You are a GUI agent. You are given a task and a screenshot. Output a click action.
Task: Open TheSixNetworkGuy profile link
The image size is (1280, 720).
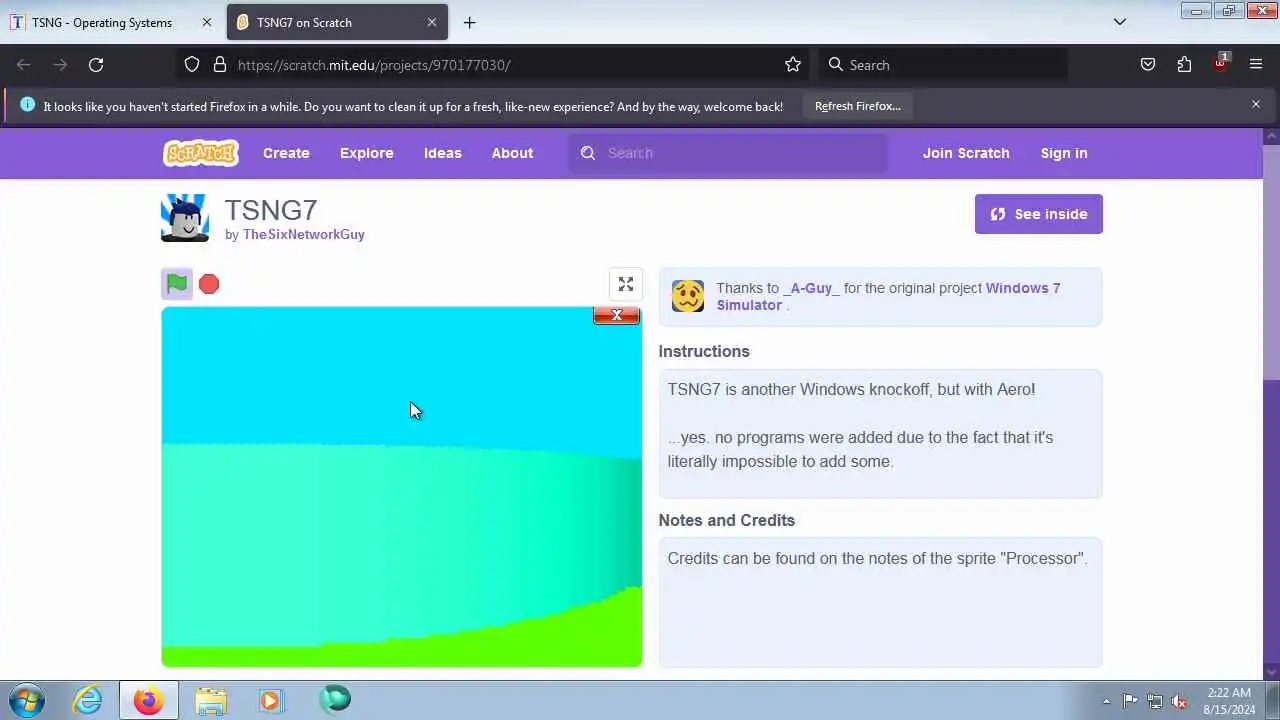304,234
